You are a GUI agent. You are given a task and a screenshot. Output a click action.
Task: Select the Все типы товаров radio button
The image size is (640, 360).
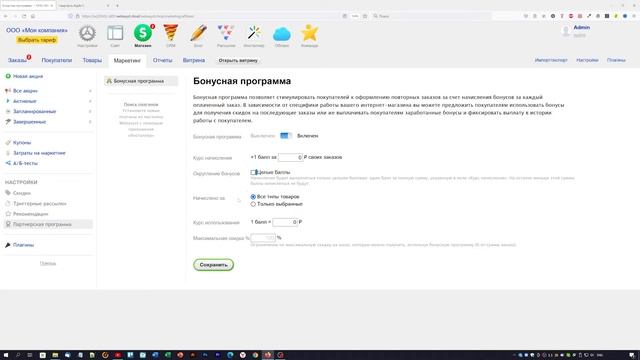click(x=253, y=197)
